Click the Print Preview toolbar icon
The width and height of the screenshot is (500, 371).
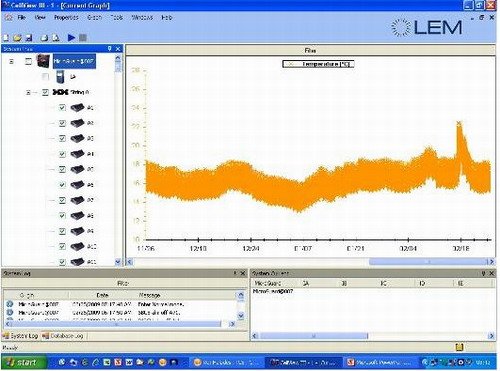(x=56, y=38)
